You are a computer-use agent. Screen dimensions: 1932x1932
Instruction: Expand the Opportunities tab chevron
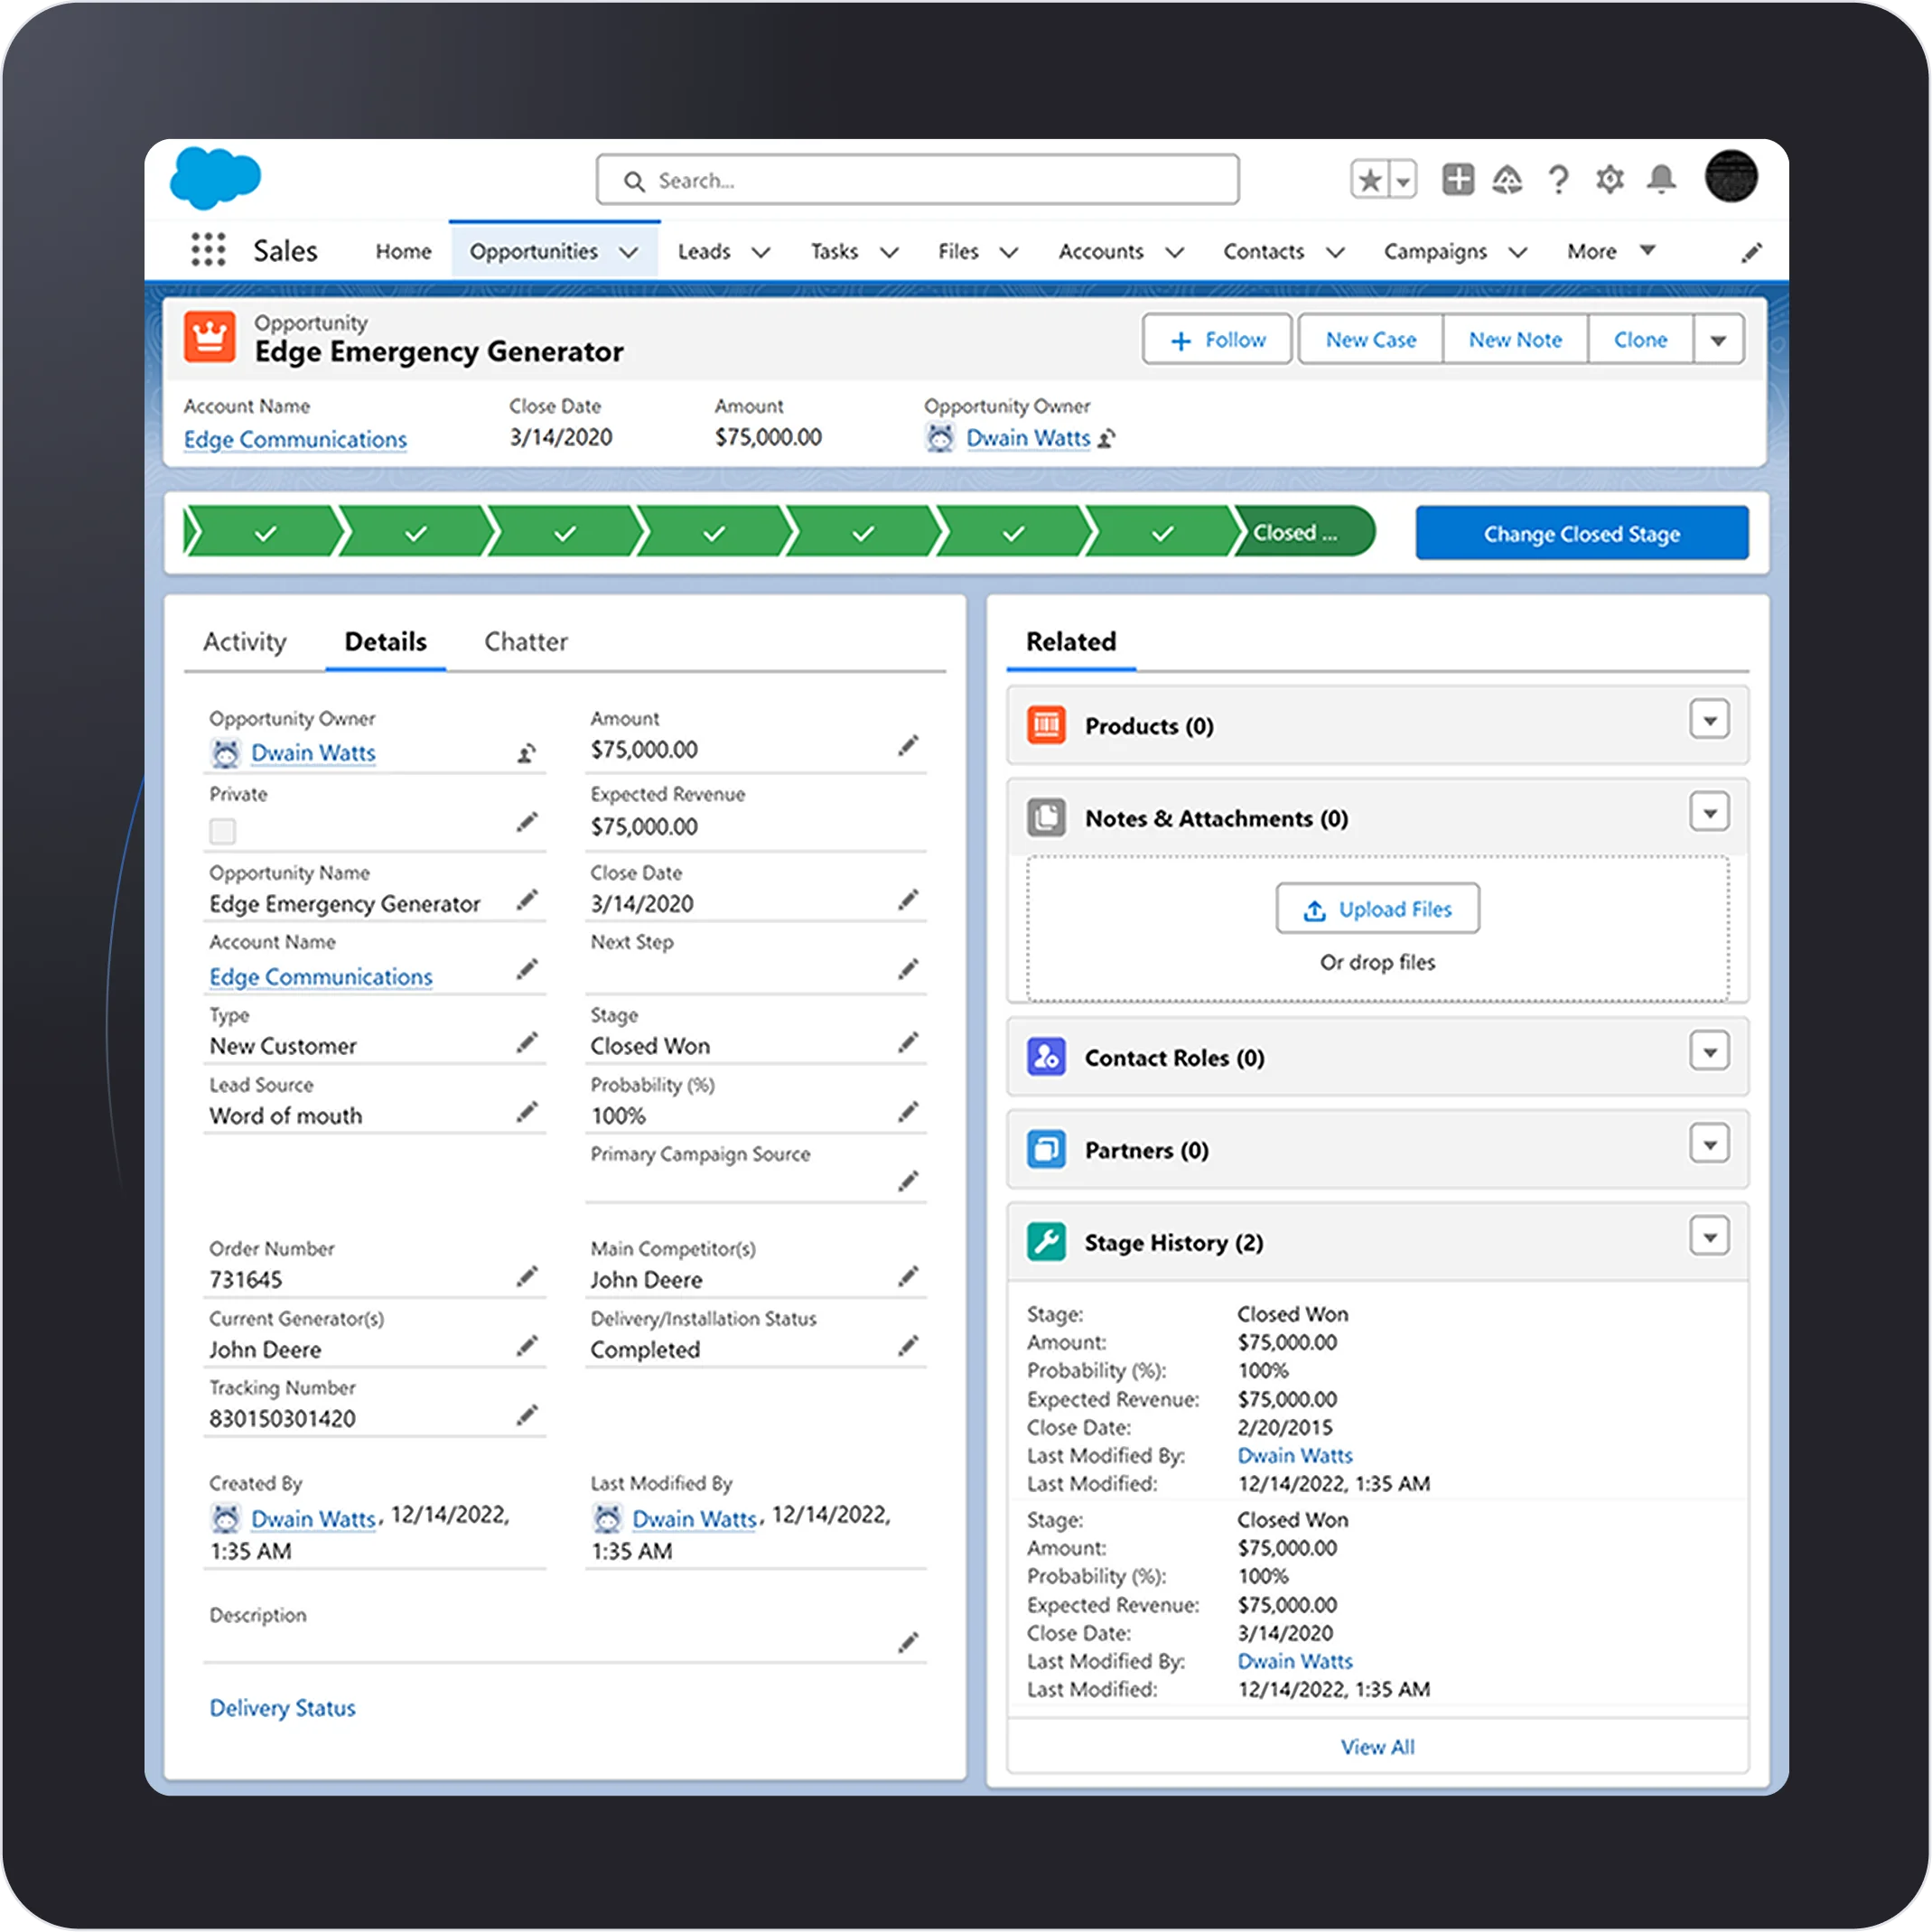point(628,252)
